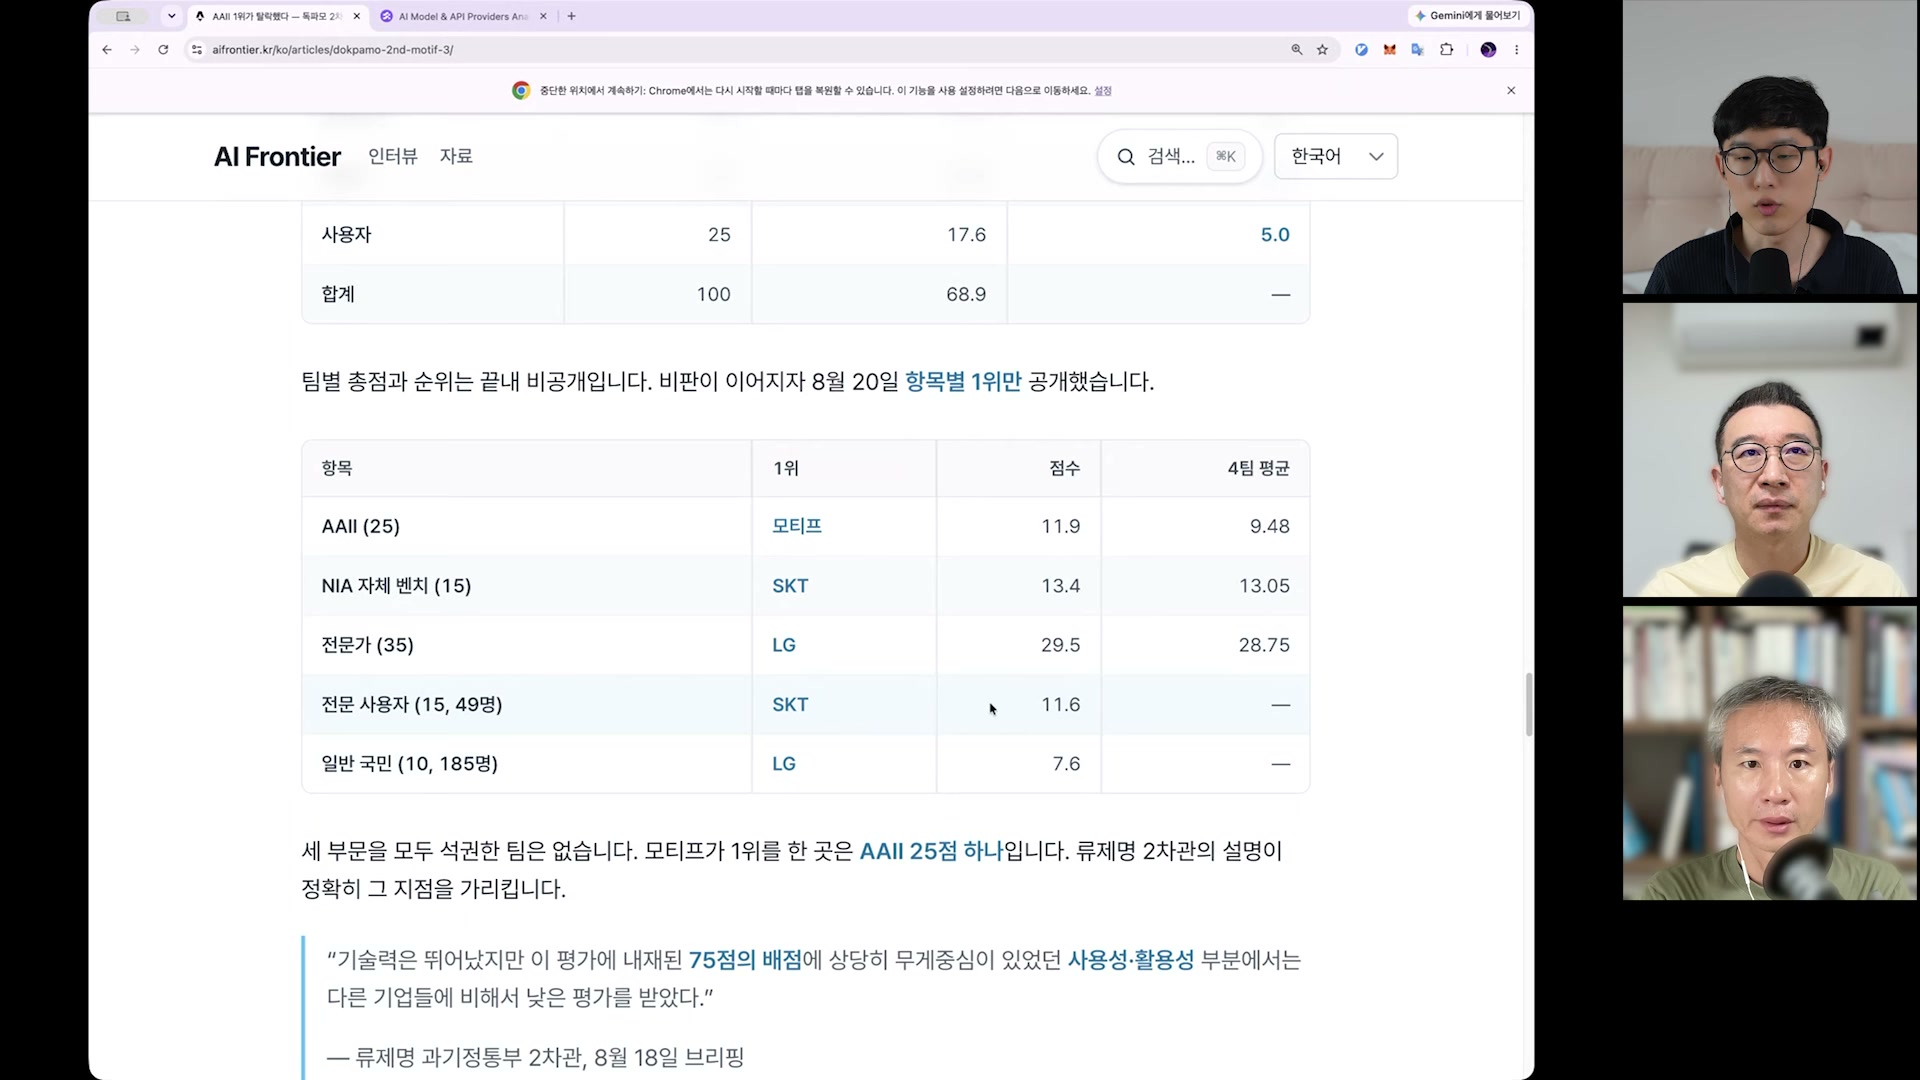The width and height of the screenshot is (1920, 1080).
Task: Open the 설정 link in the notification bar
Action: pyautogui.click(x=1103, y=90)
